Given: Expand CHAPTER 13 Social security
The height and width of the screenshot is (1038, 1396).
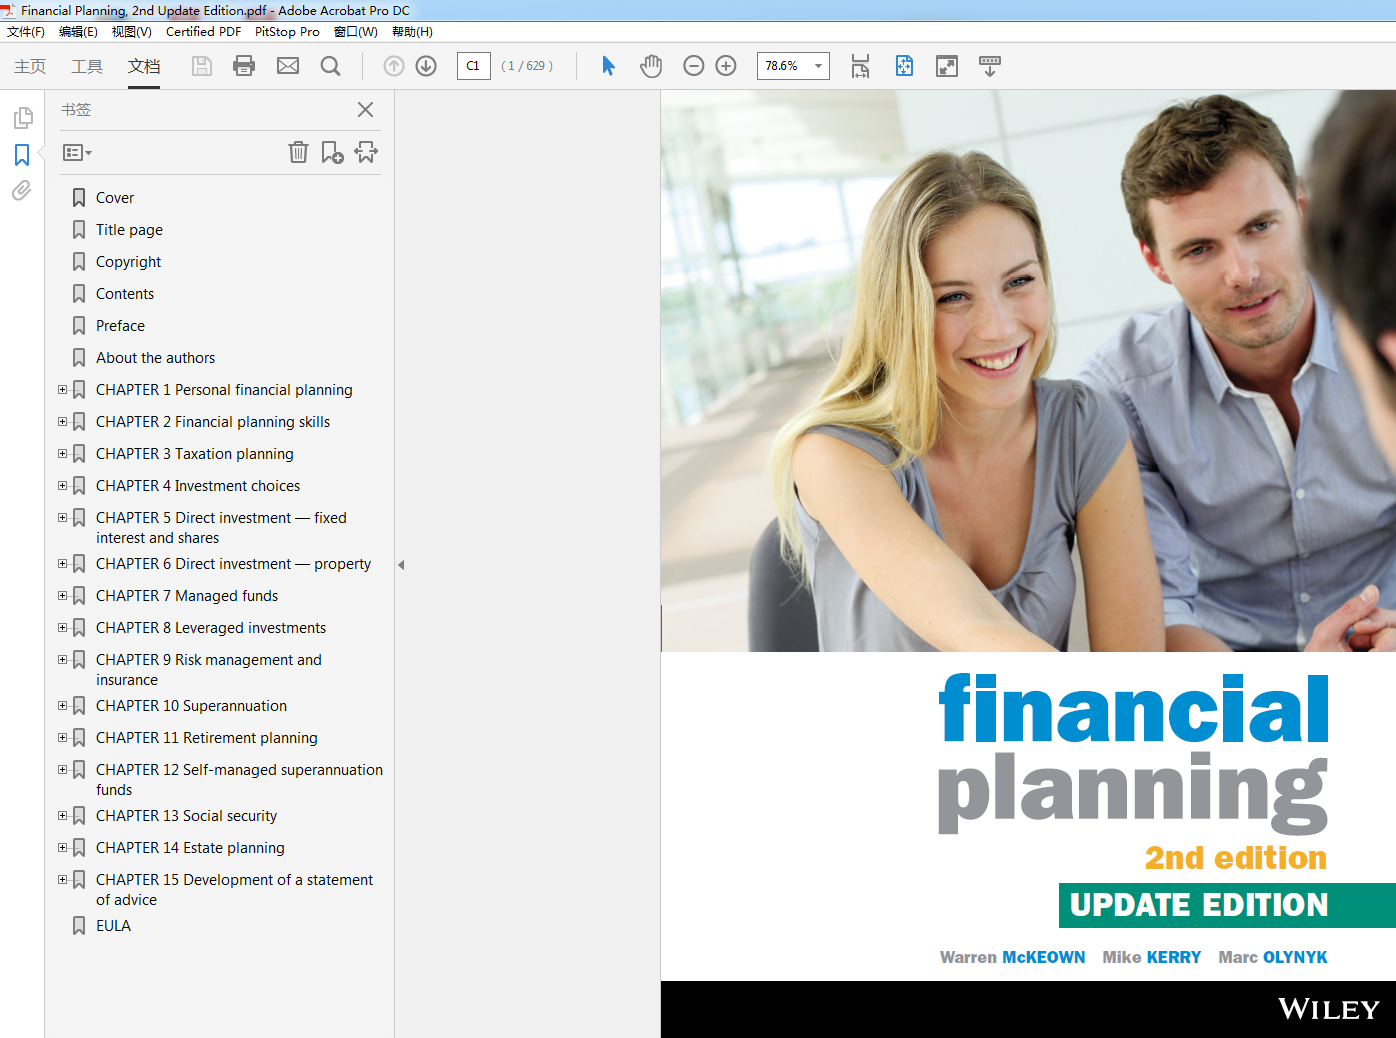Looking at the screenshot, I should [x=62, y=815].
